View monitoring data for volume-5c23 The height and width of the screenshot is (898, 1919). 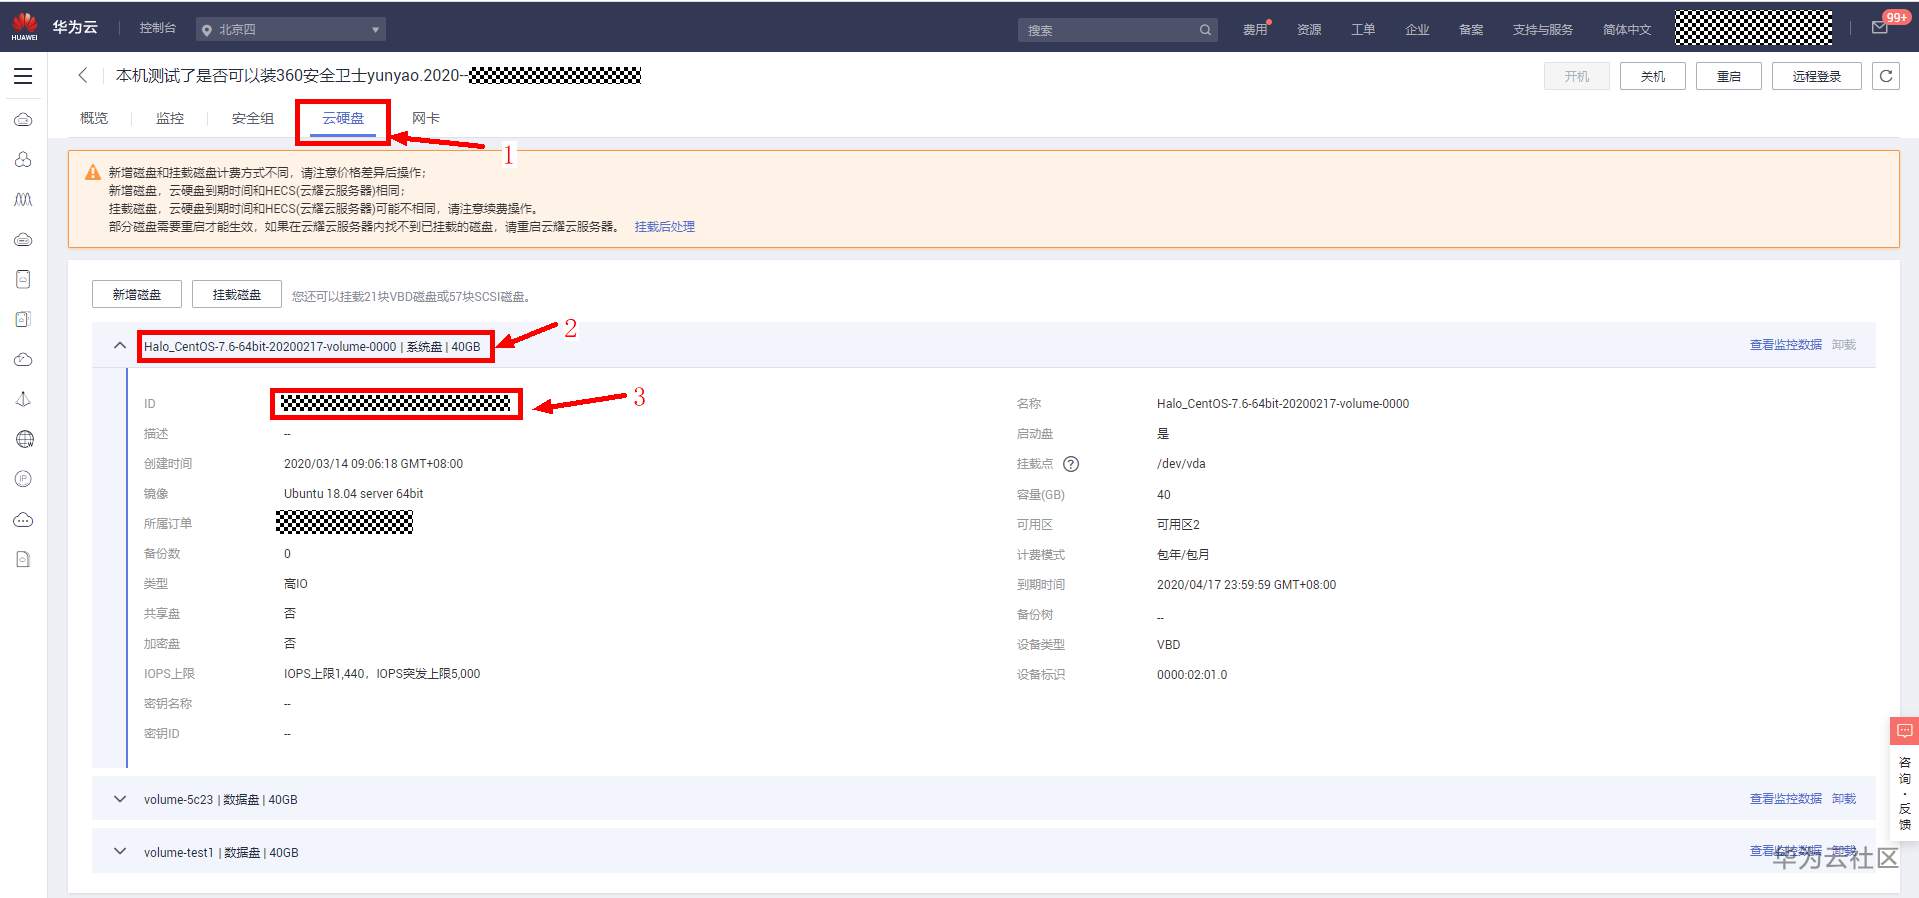1785,799
